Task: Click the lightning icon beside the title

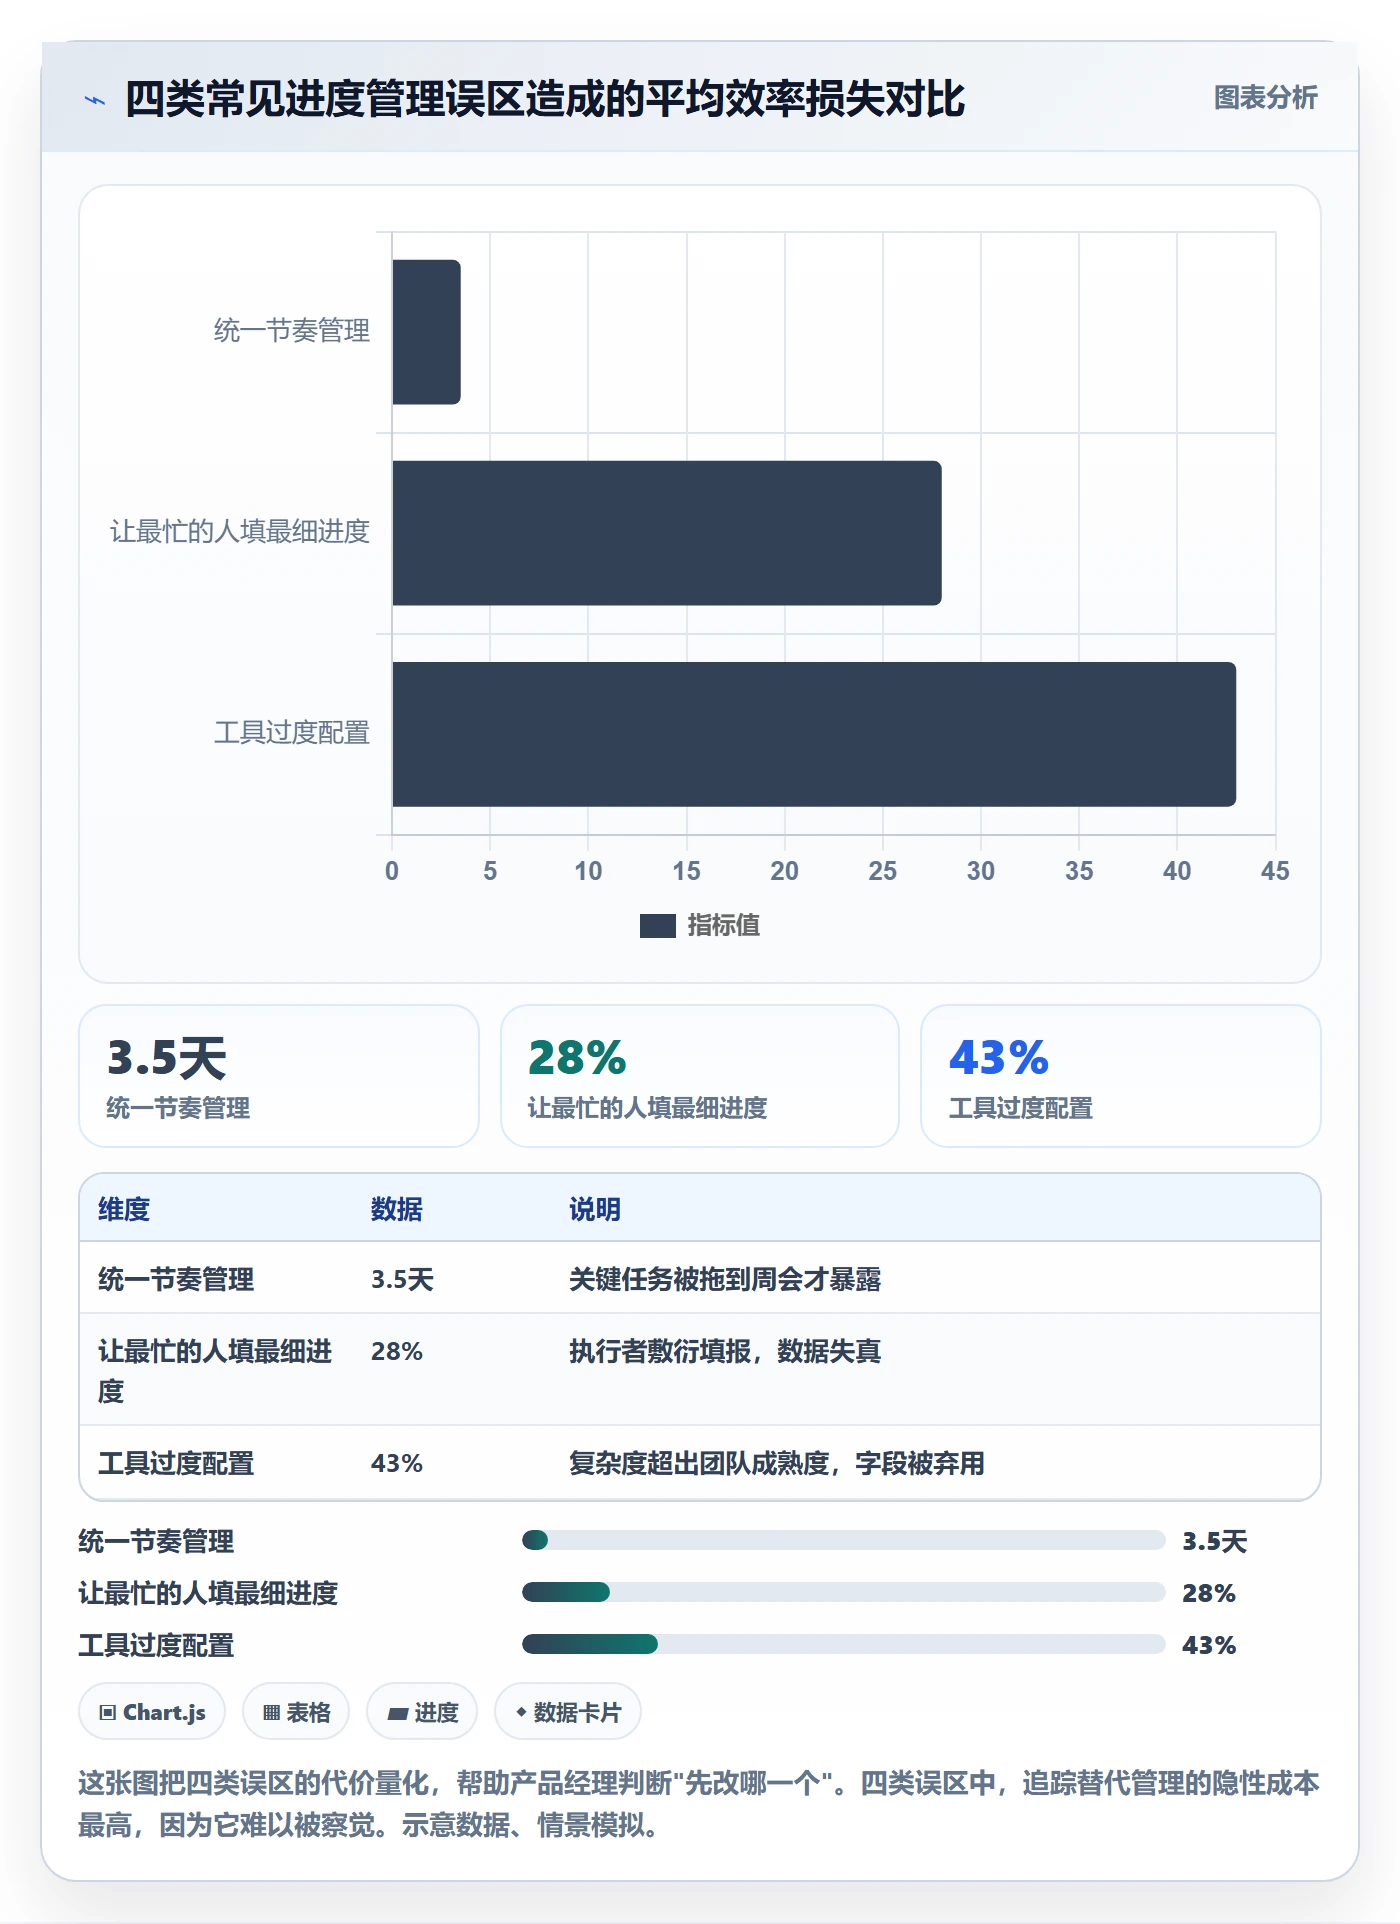Action: click(x=95, y=99)
